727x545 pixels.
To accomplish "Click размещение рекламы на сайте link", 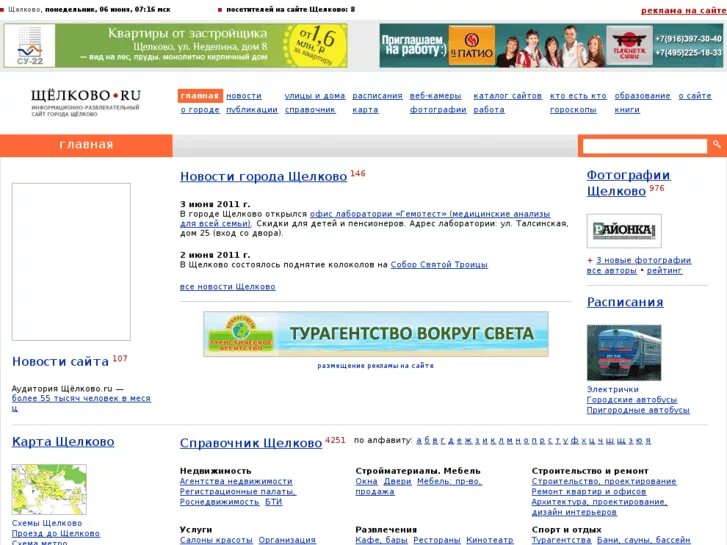I will point(376,365).
